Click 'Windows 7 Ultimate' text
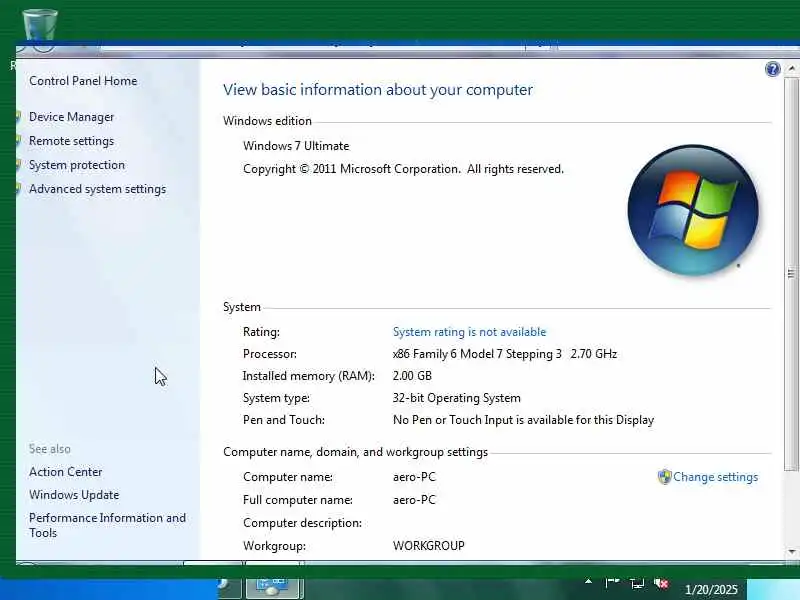The image size is (800, 600). (296, 146)
